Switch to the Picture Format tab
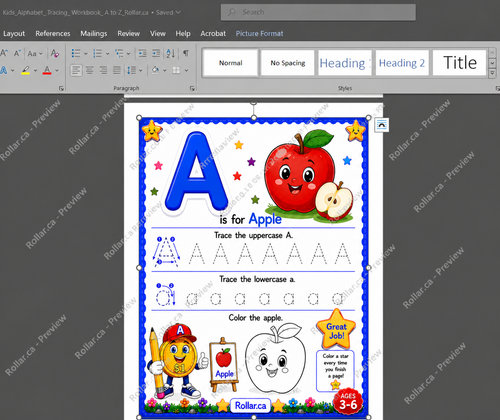This screenshot has height=420, width=500. point(259,34)
